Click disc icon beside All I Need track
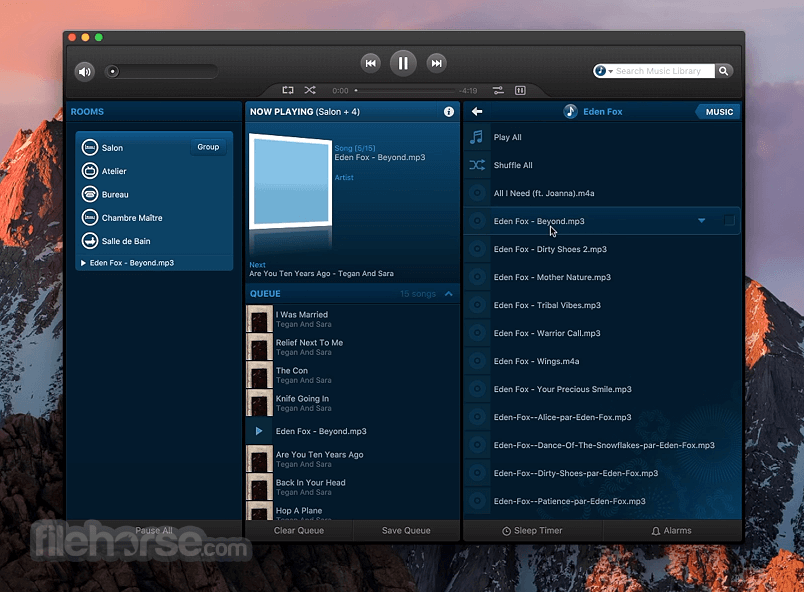The height and width of the screenshot is (592, 804). point(477,193)
